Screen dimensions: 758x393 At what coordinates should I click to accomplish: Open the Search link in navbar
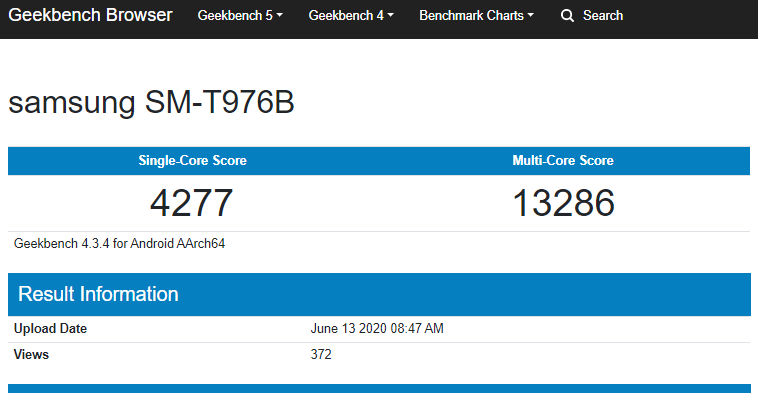tap(603, 15)
